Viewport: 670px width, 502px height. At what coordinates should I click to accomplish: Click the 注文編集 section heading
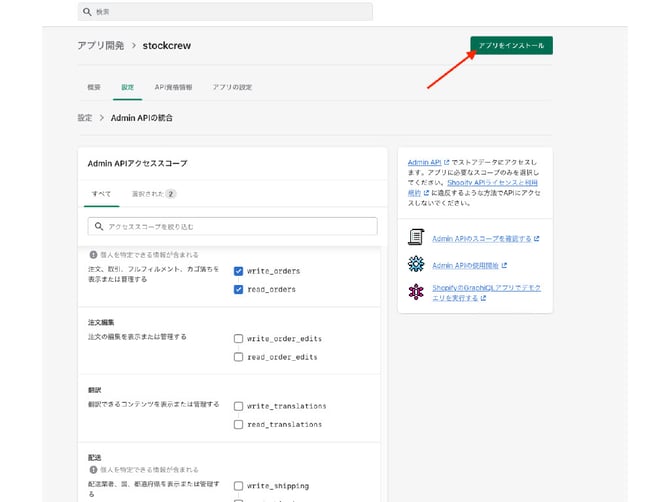[101, 323]
